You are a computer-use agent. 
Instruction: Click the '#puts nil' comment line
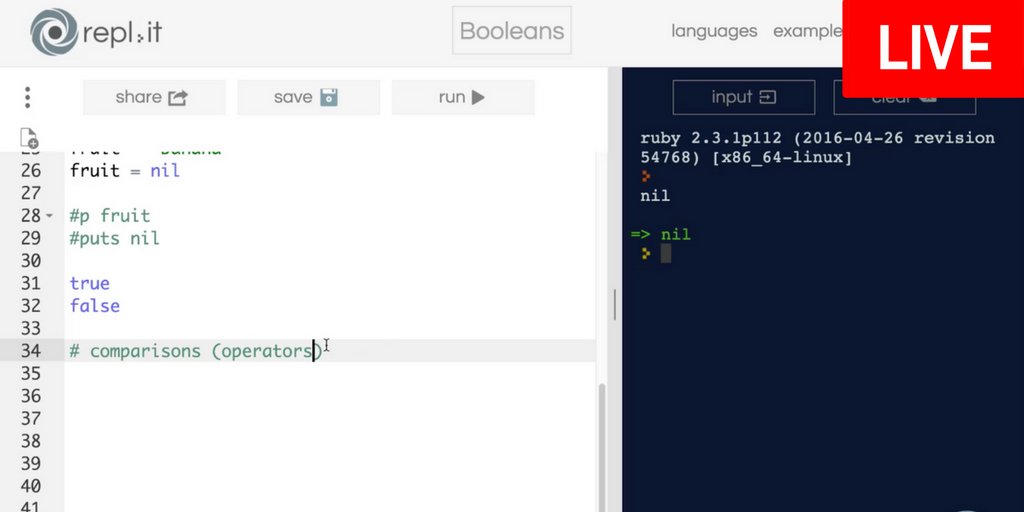coord(114,238)
